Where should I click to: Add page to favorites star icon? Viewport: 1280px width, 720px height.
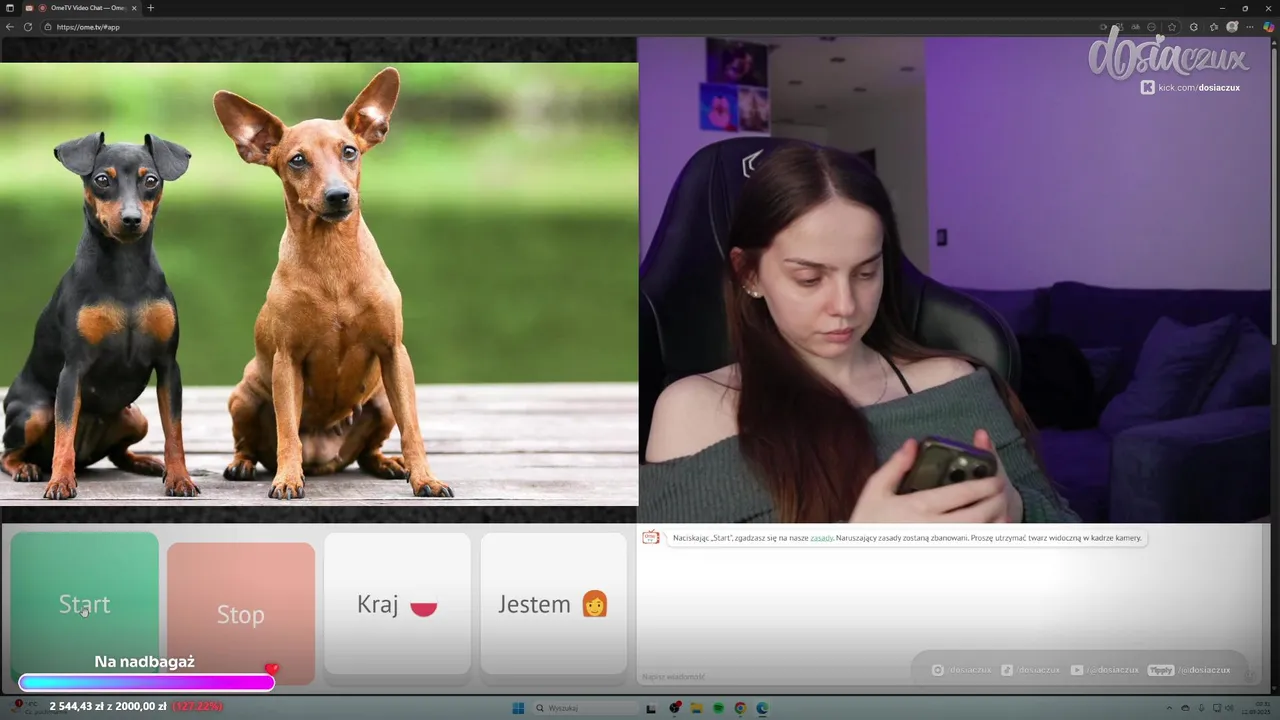[x=1172, y=27]
